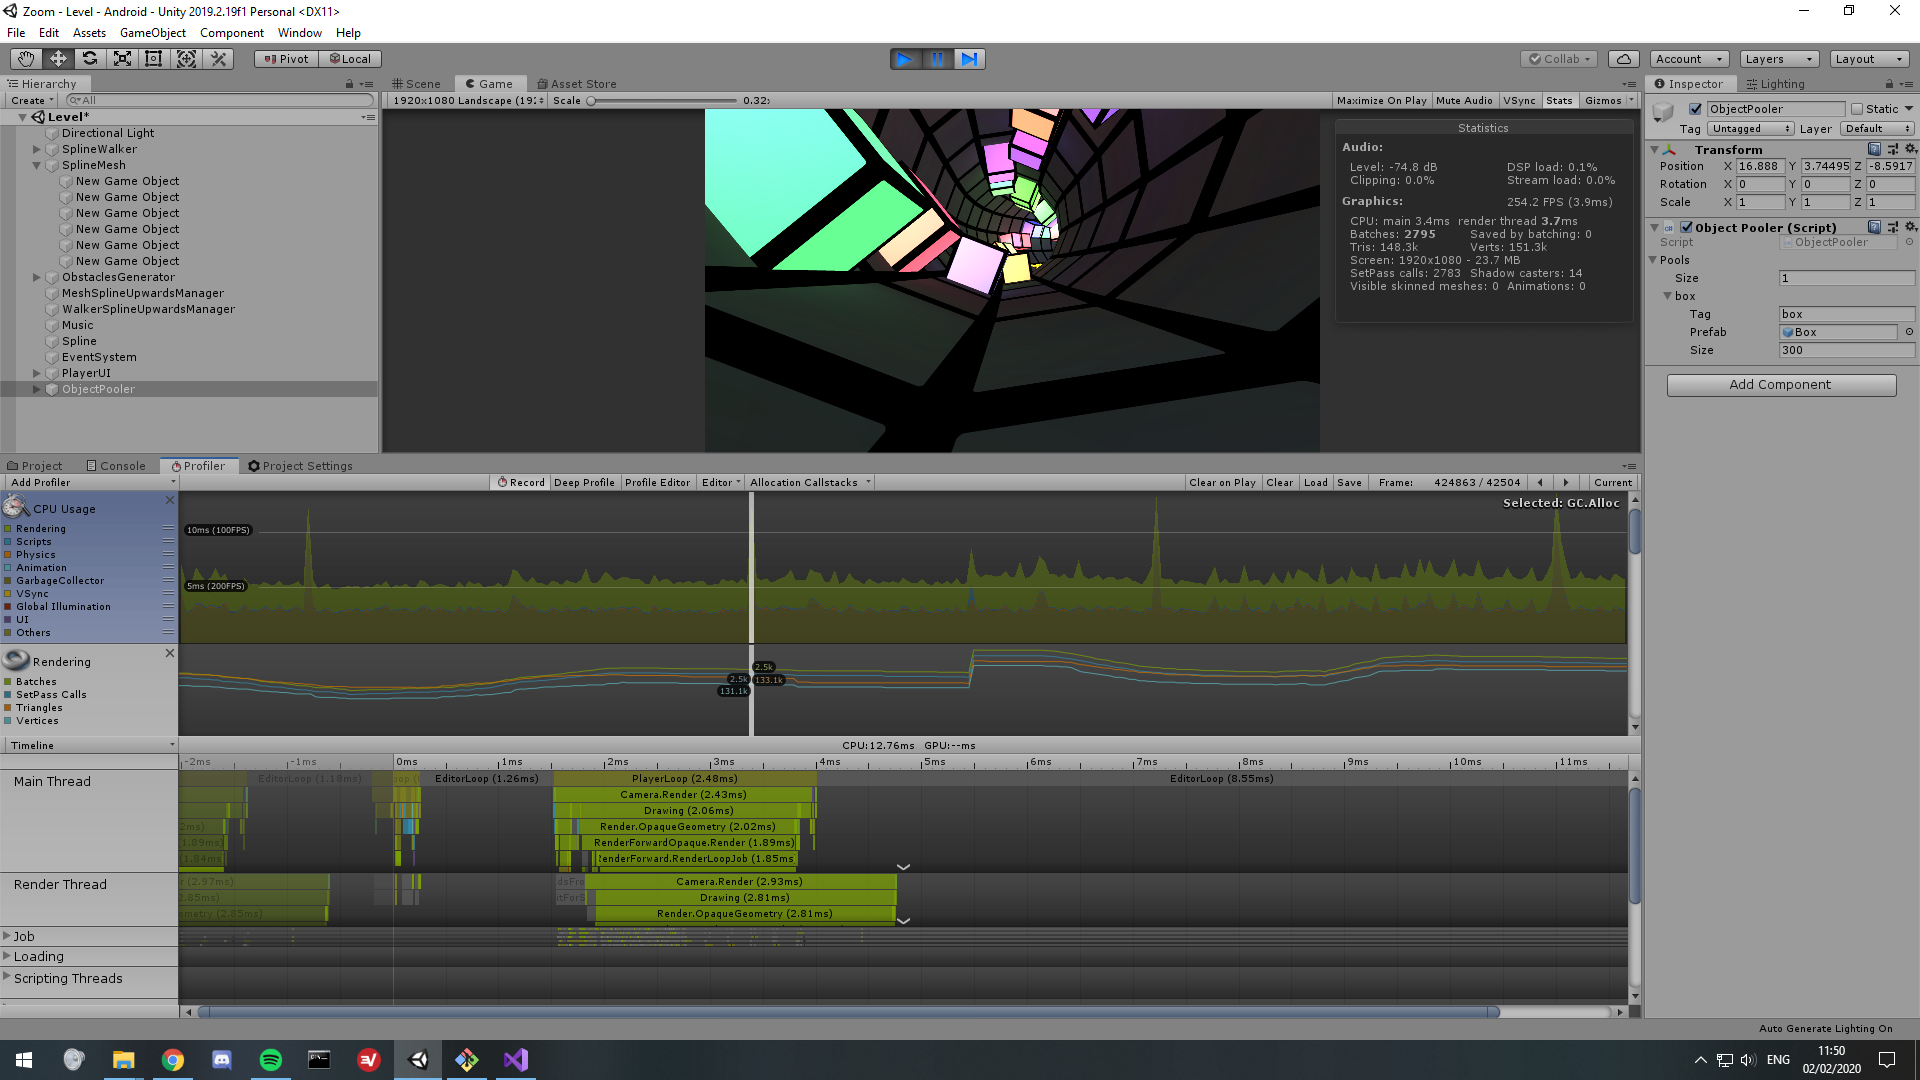
Task: Pick Prefab object selector circle
Action: (1909, 332)
